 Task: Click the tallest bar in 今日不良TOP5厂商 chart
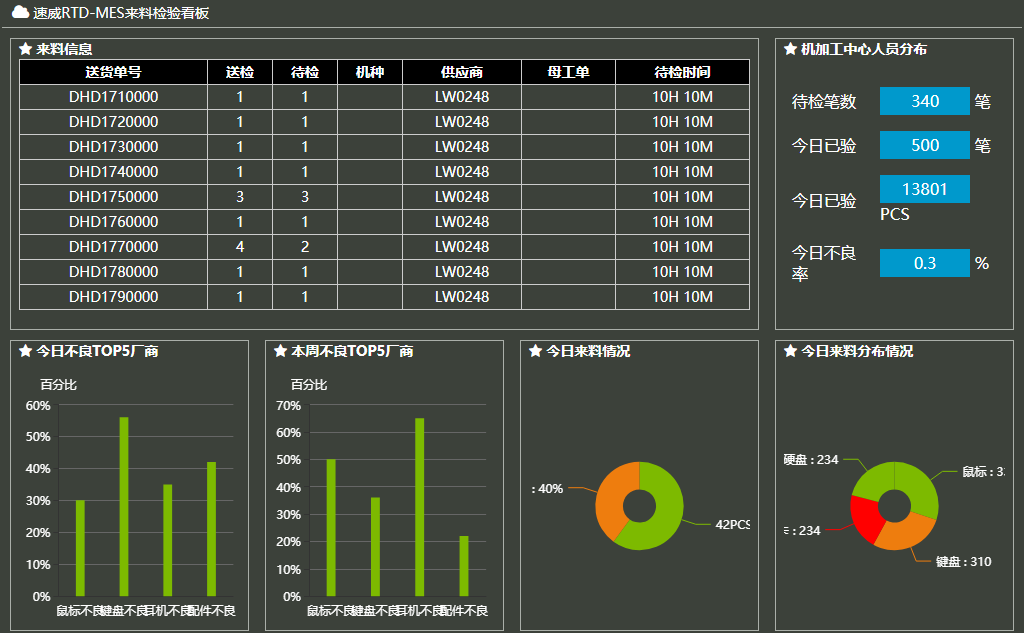coord(124,506)
